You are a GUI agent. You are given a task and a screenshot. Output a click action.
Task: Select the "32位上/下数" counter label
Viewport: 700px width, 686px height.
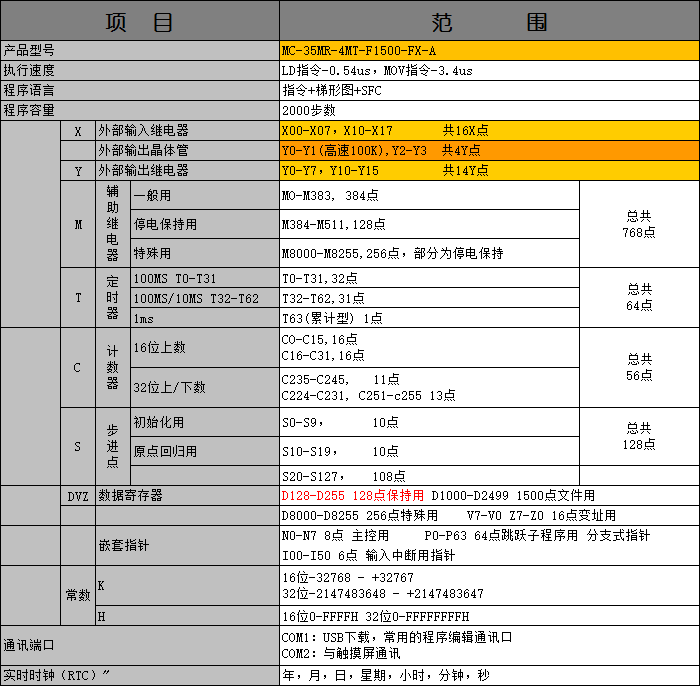click(170, 387)
